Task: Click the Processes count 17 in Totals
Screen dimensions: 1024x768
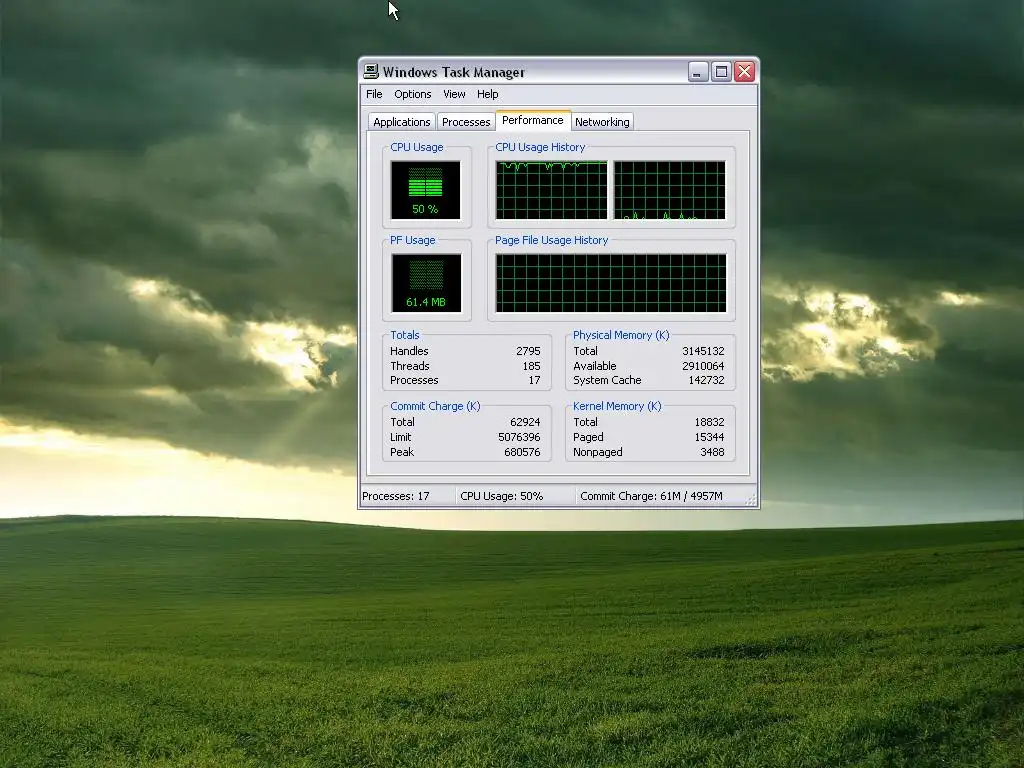Action: point(535,380)
